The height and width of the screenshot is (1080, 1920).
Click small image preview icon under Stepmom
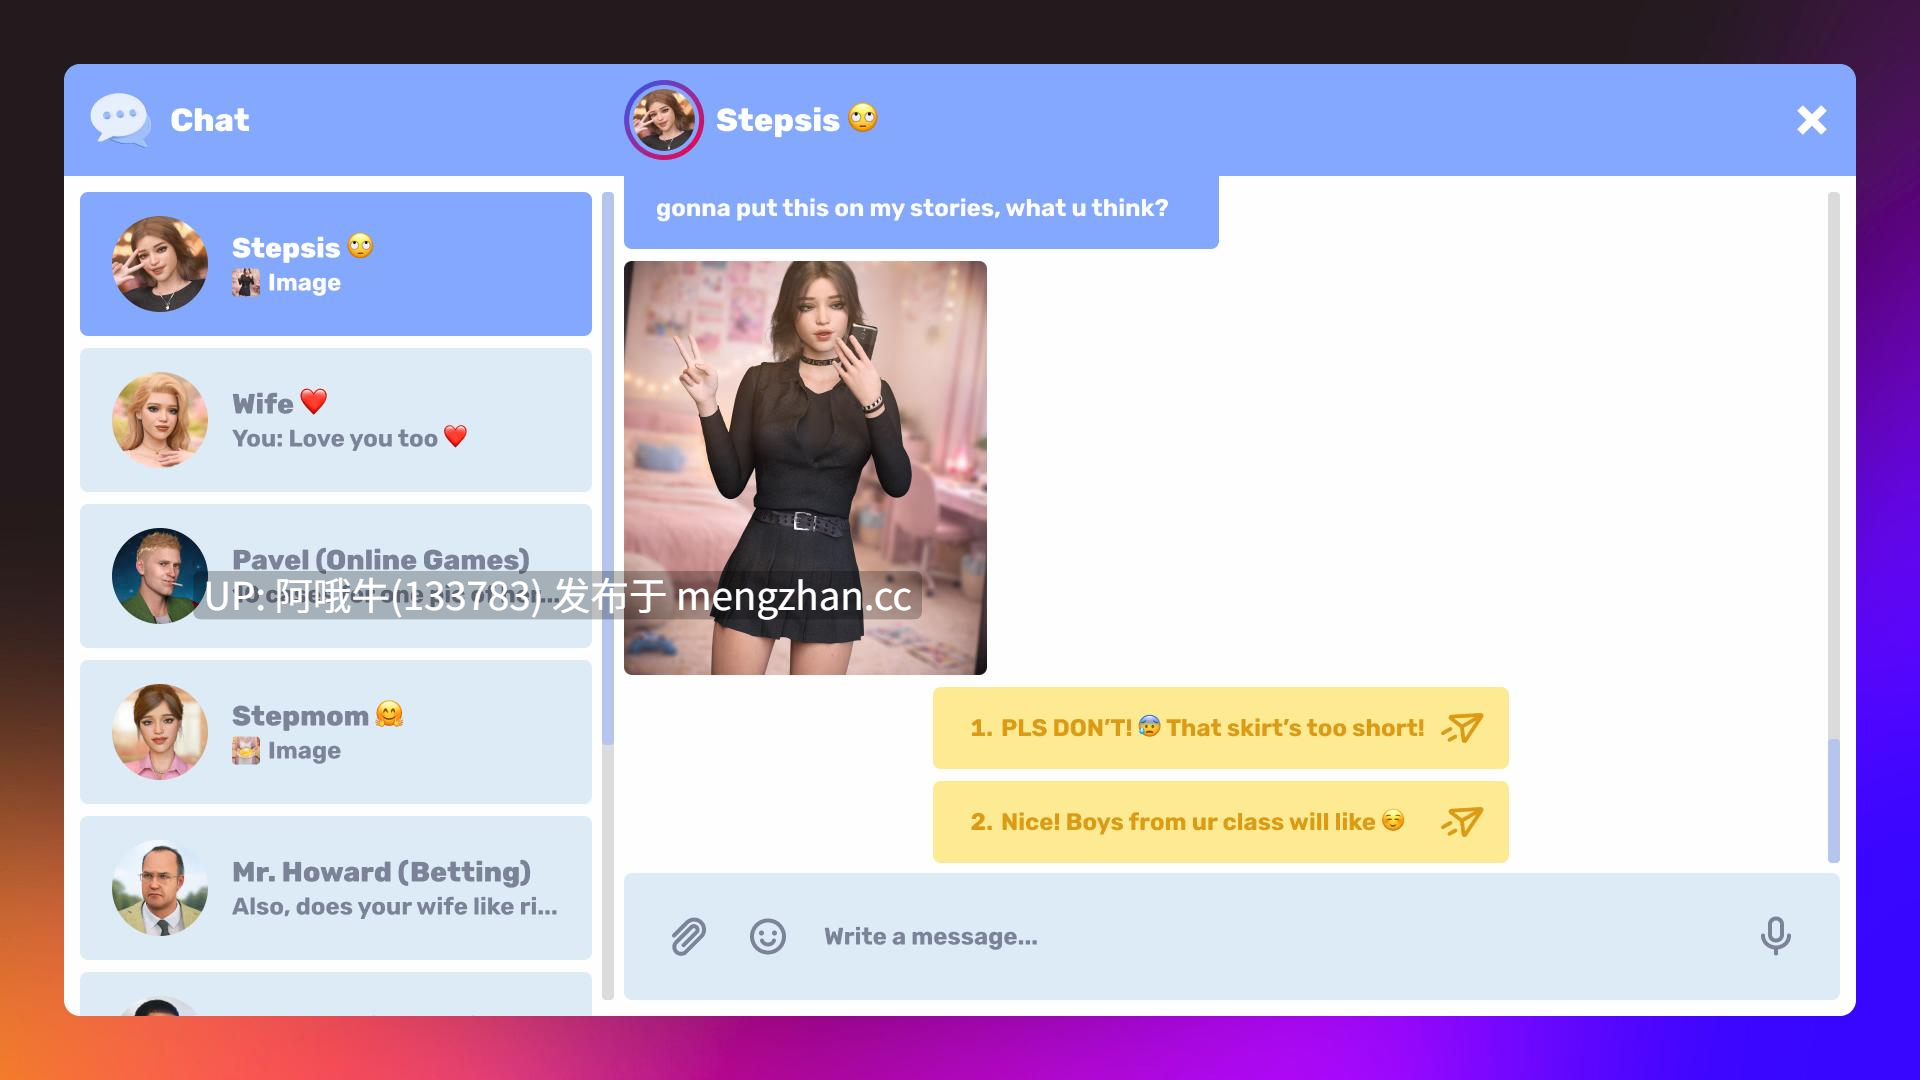246,750
